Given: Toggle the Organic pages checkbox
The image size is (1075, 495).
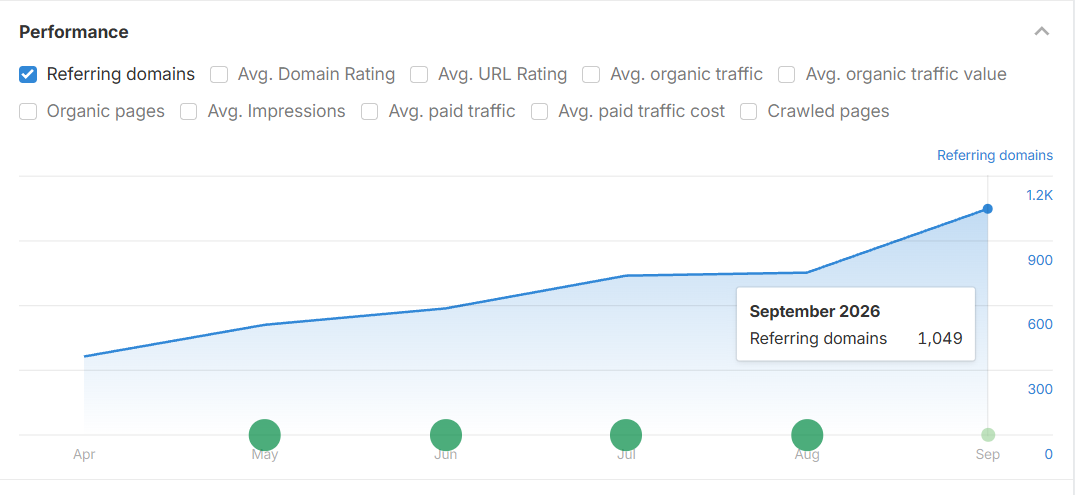Looking at the screenshot, I should 28,111.
